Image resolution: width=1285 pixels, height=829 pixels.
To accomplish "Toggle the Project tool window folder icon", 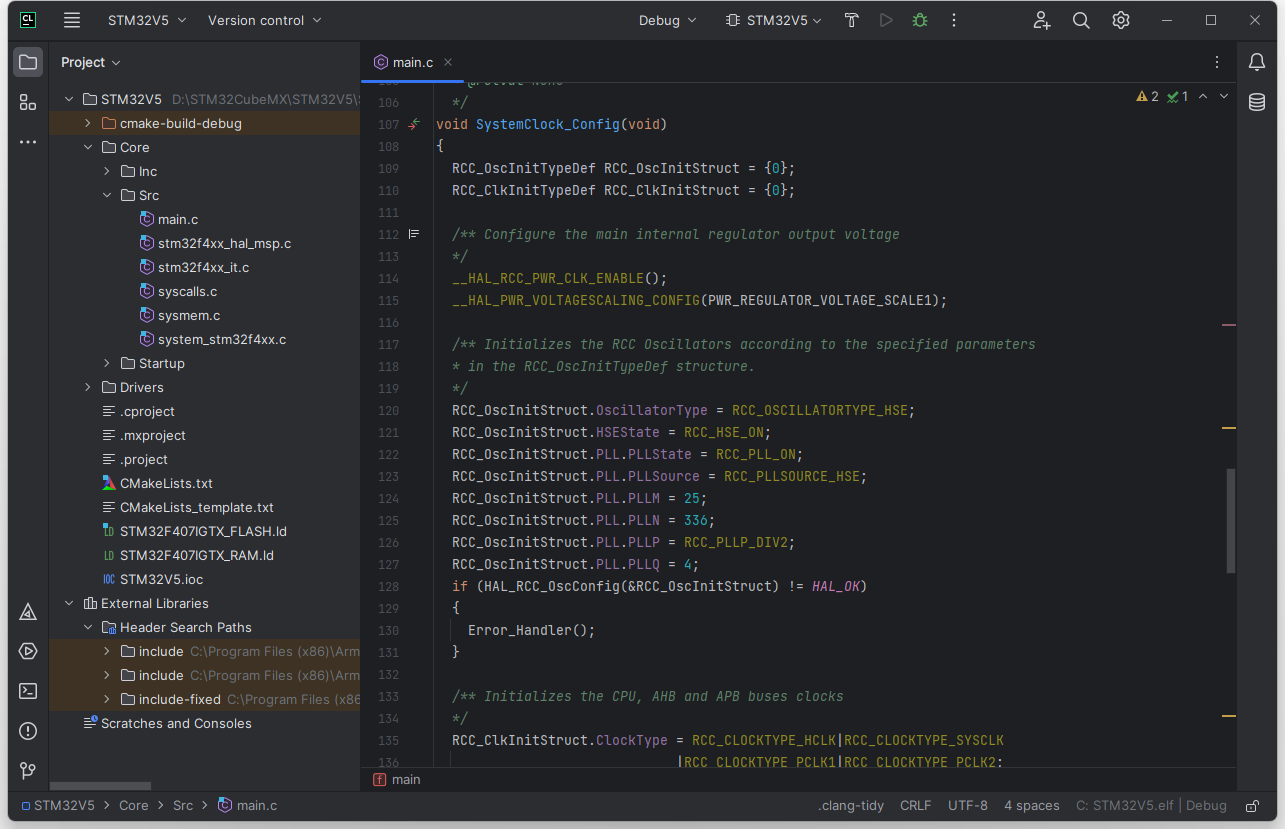I will (x=28, y=62).
